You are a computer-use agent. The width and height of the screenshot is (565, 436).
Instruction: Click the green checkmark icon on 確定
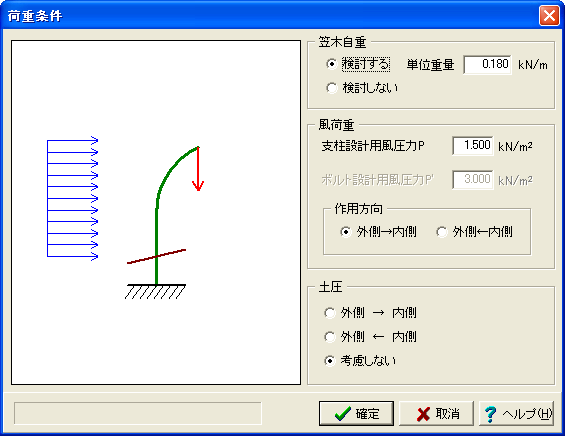pyautogui.click(x=342, y=414)
